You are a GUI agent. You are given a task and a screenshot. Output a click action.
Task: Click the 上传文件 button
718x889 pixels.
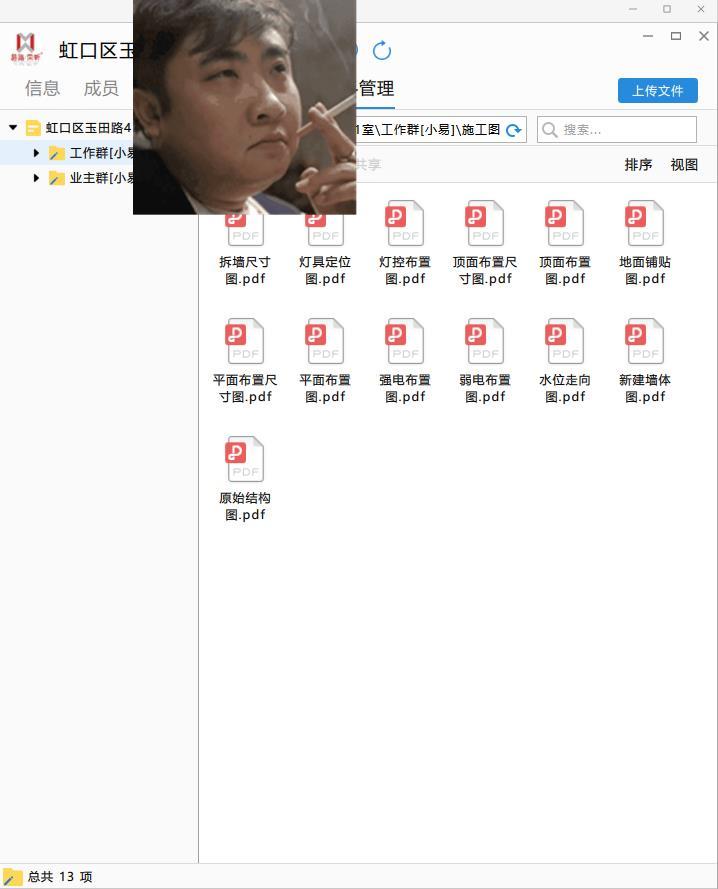(x=657, y=90)
